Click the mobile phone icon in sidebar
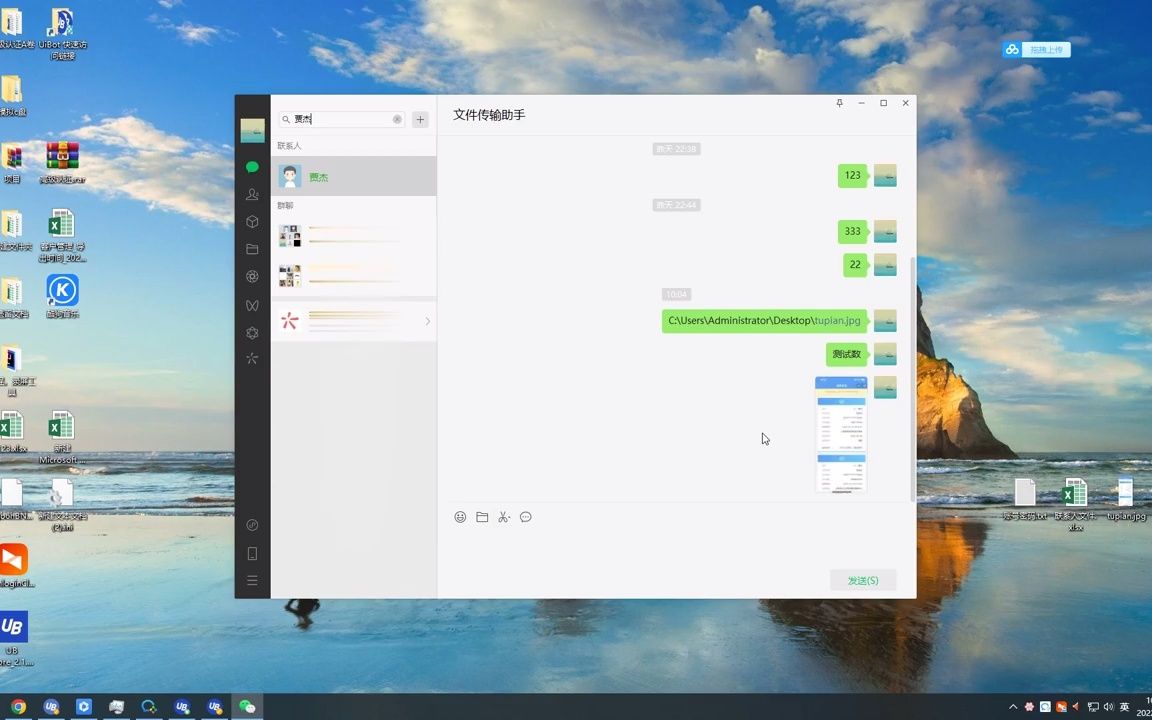 (x=252, y=553)
